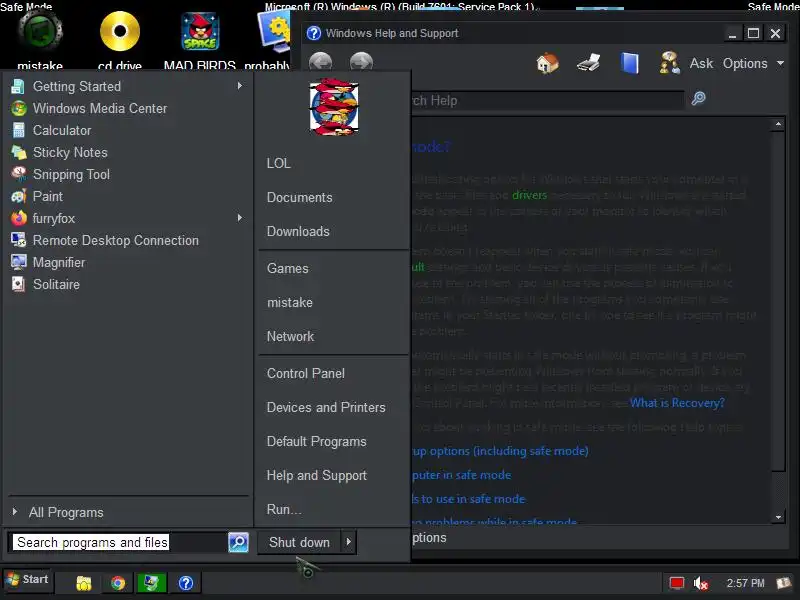The width and height of the screenshot is (800, 600).
Task: Open Documents from Start menu
Action: click(x=299, y=198)
